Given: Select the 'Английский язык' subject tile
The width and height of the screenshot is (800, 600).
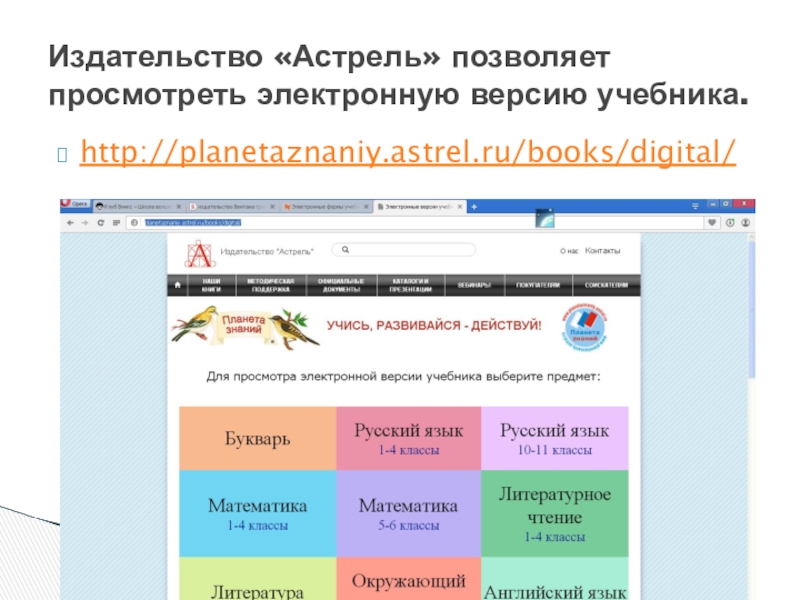Looking at the screenshot, I should click(555, 579).
